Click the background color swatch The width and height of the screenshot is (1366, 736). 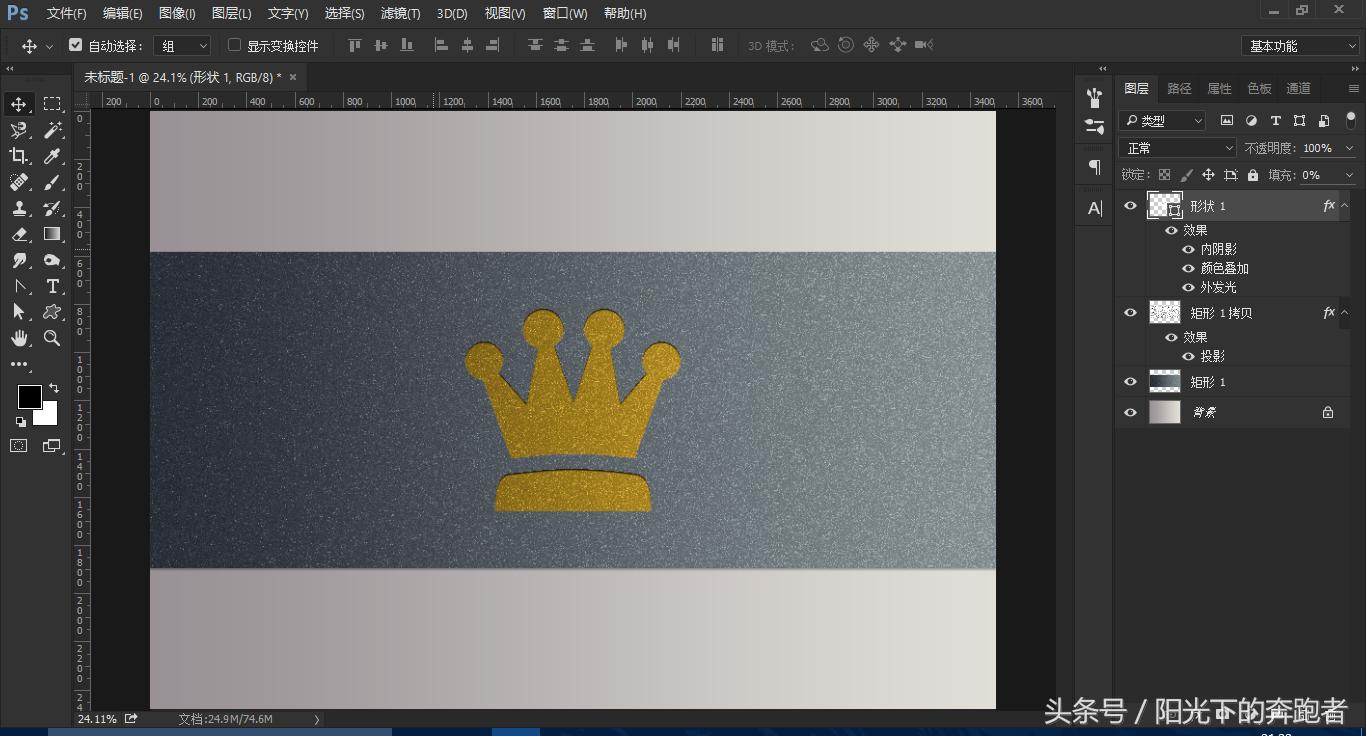tap(47, 414)
